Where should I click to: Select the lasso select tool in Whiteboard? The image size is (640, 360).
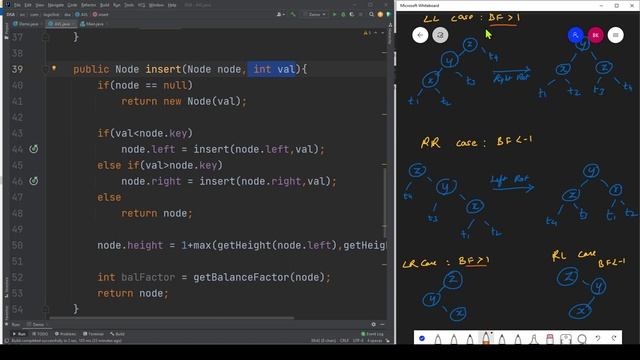tap(582, 338)
